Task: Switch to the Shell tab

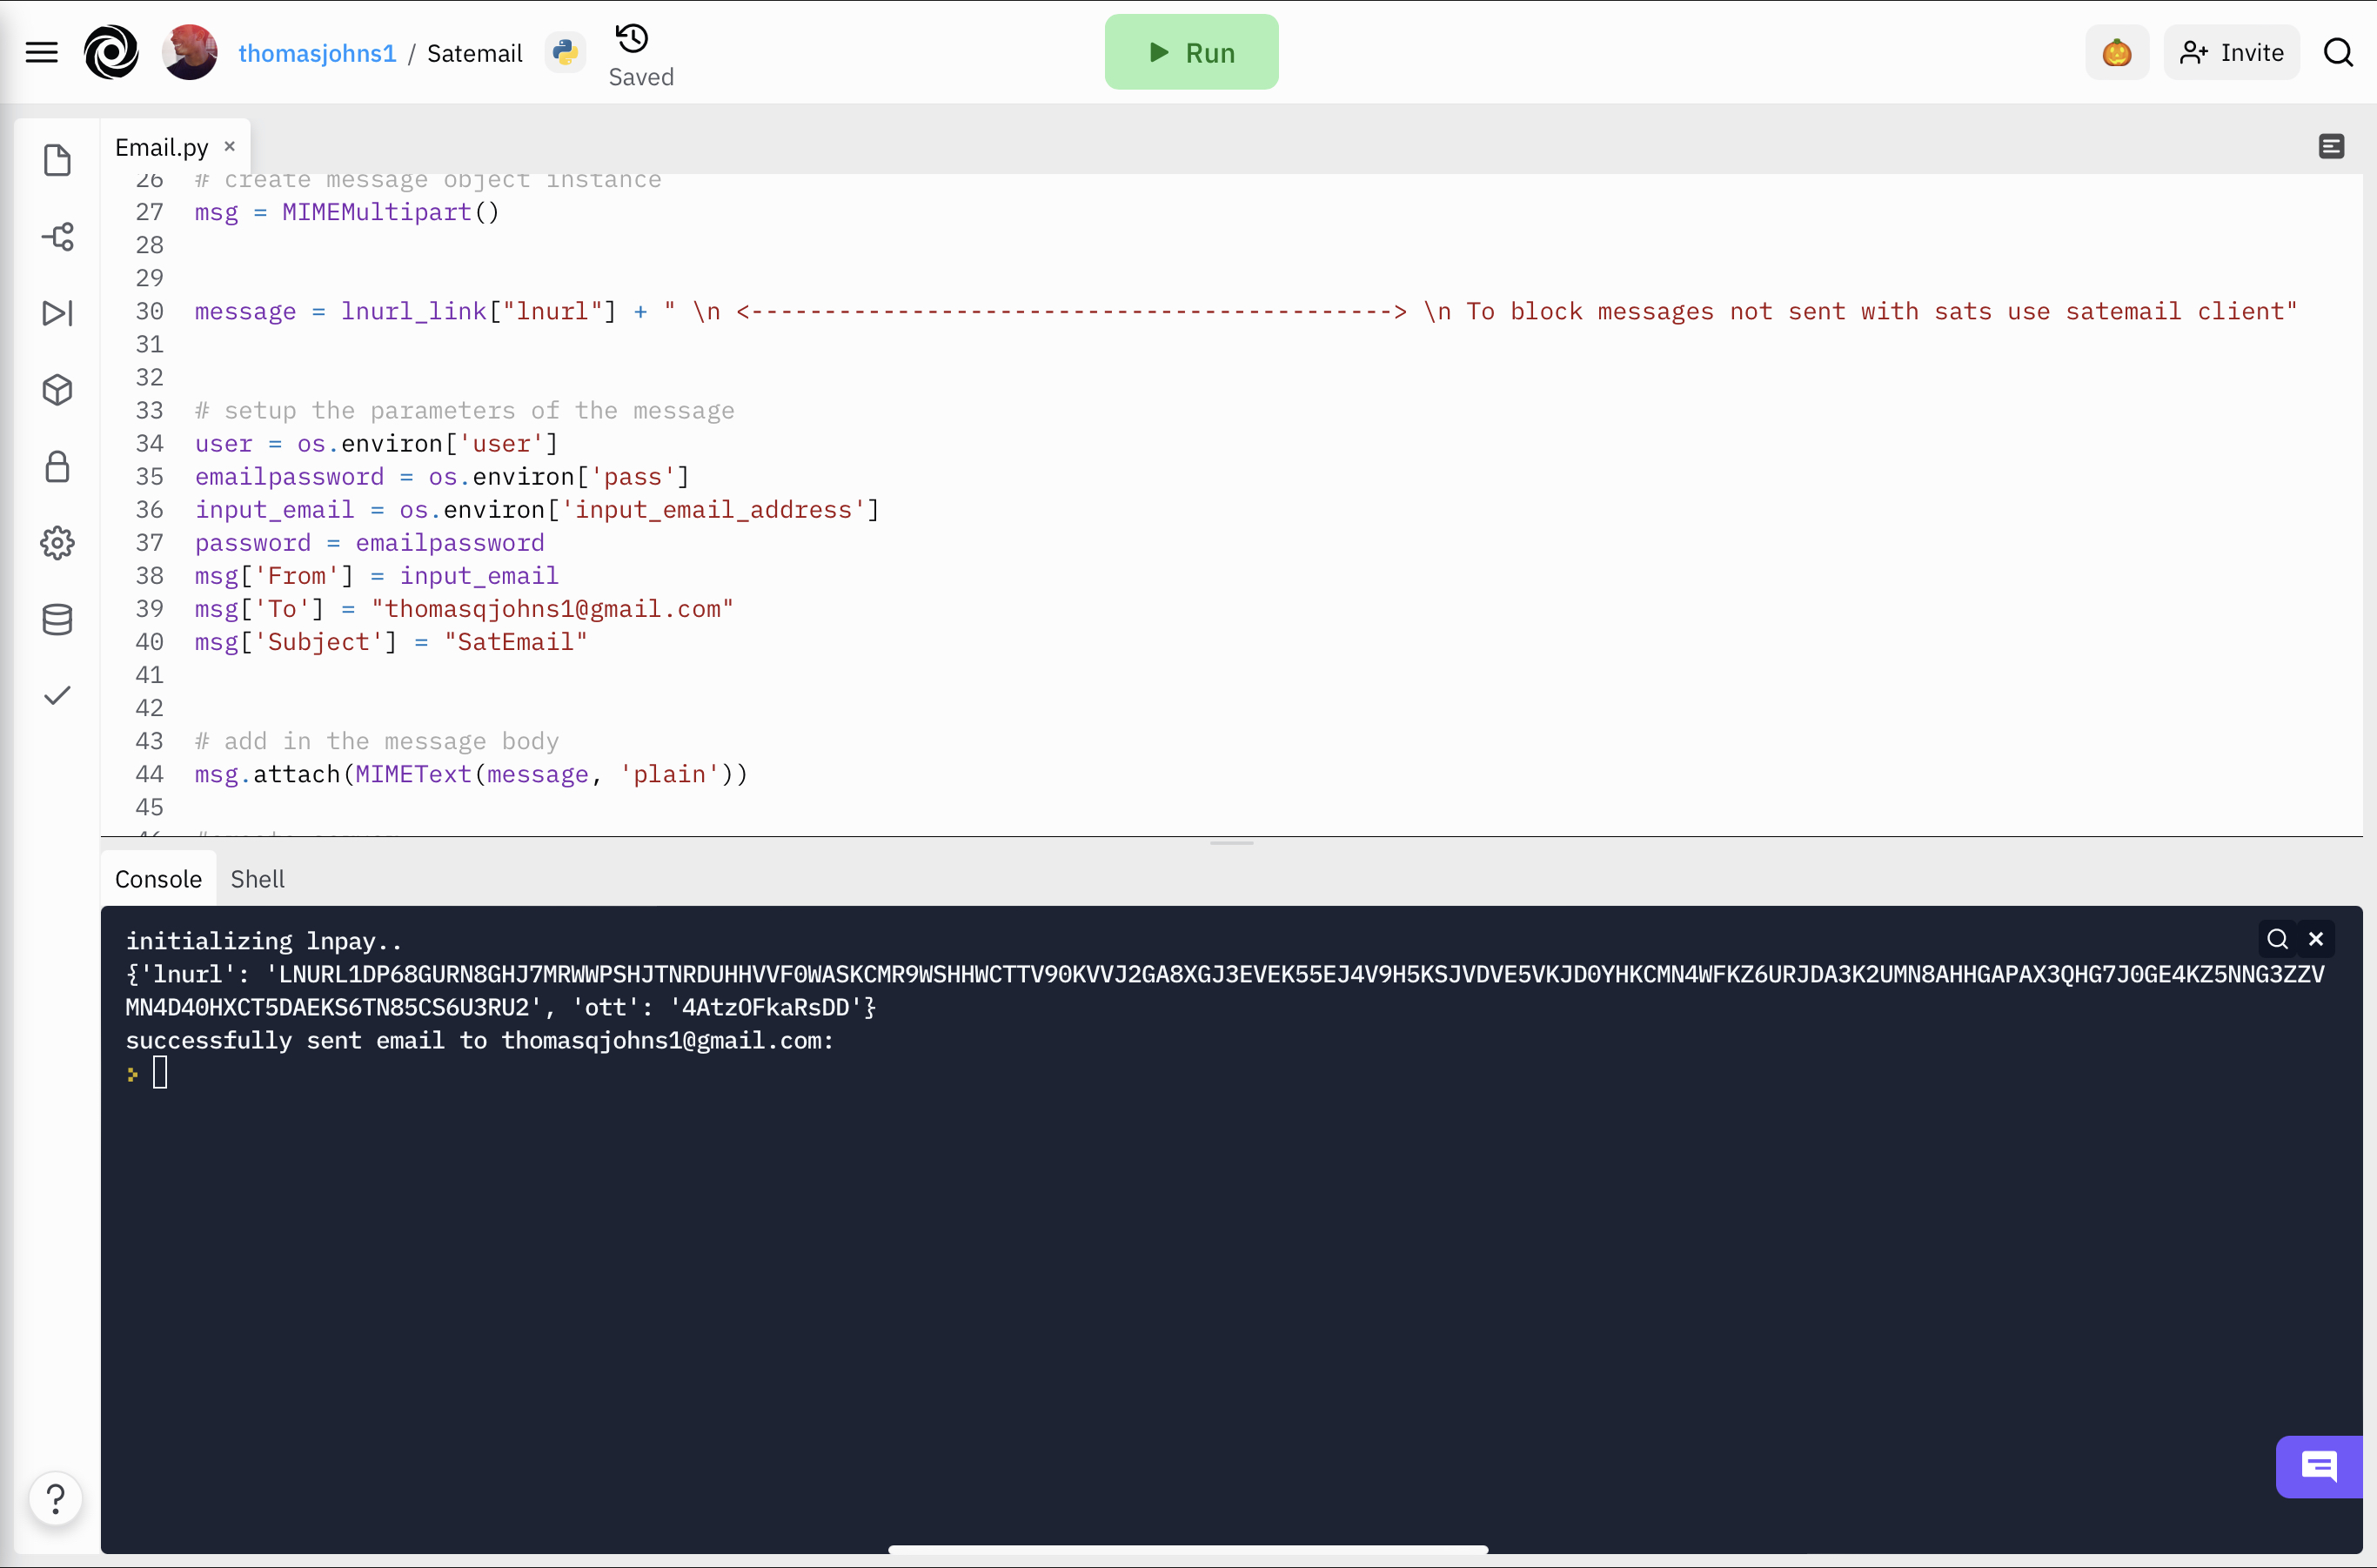Action: pos(257,879)
